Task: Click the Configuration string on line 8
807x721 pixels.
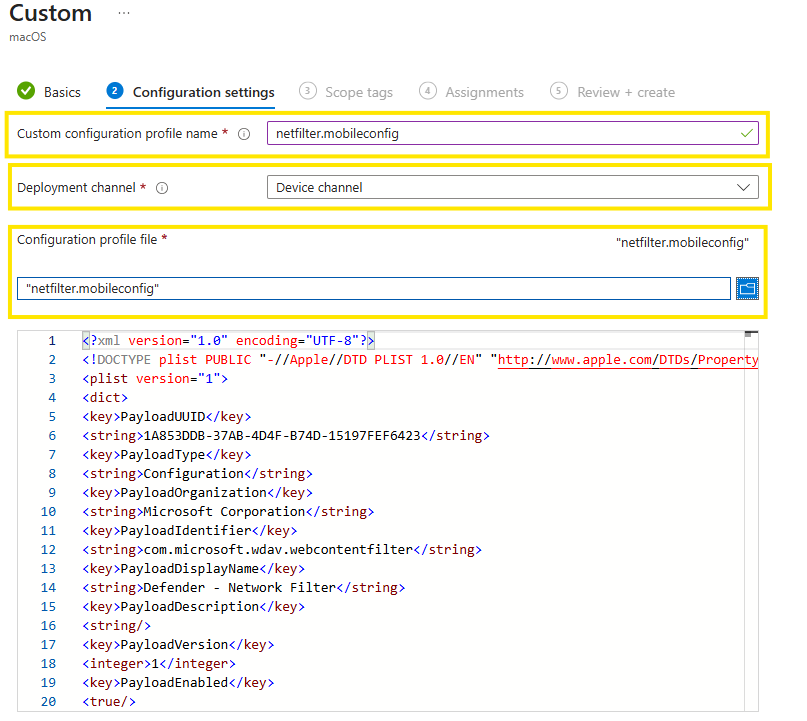Action: (x=197, y=474)
